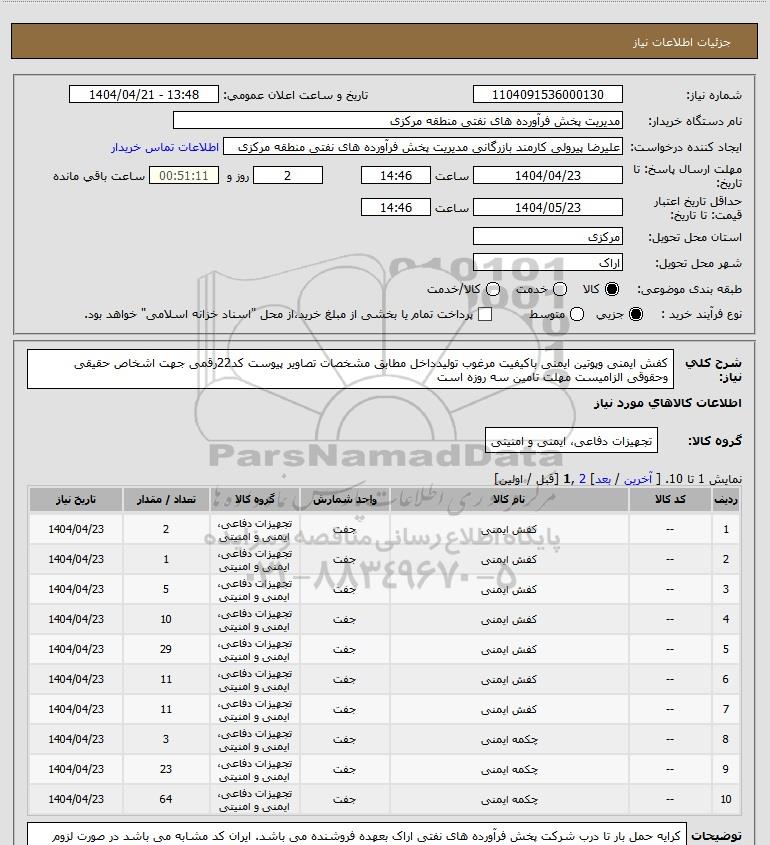
Task: Choose the جزیی purchase type radio
Action: [x=636, y=314]
